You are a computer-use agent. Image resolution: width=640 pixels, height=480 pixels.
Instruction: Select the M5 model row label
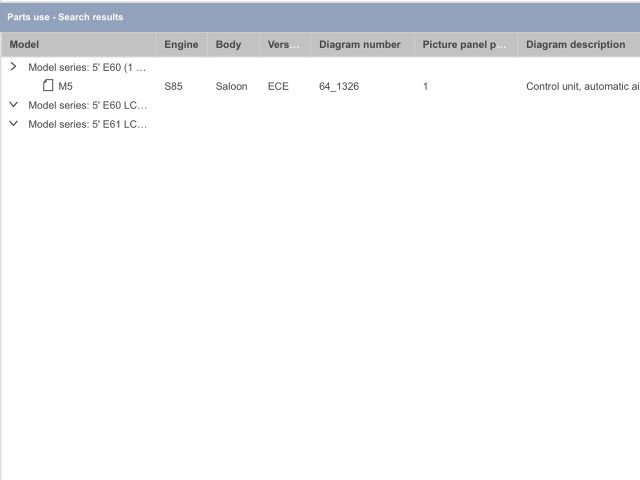pos(65,87)
